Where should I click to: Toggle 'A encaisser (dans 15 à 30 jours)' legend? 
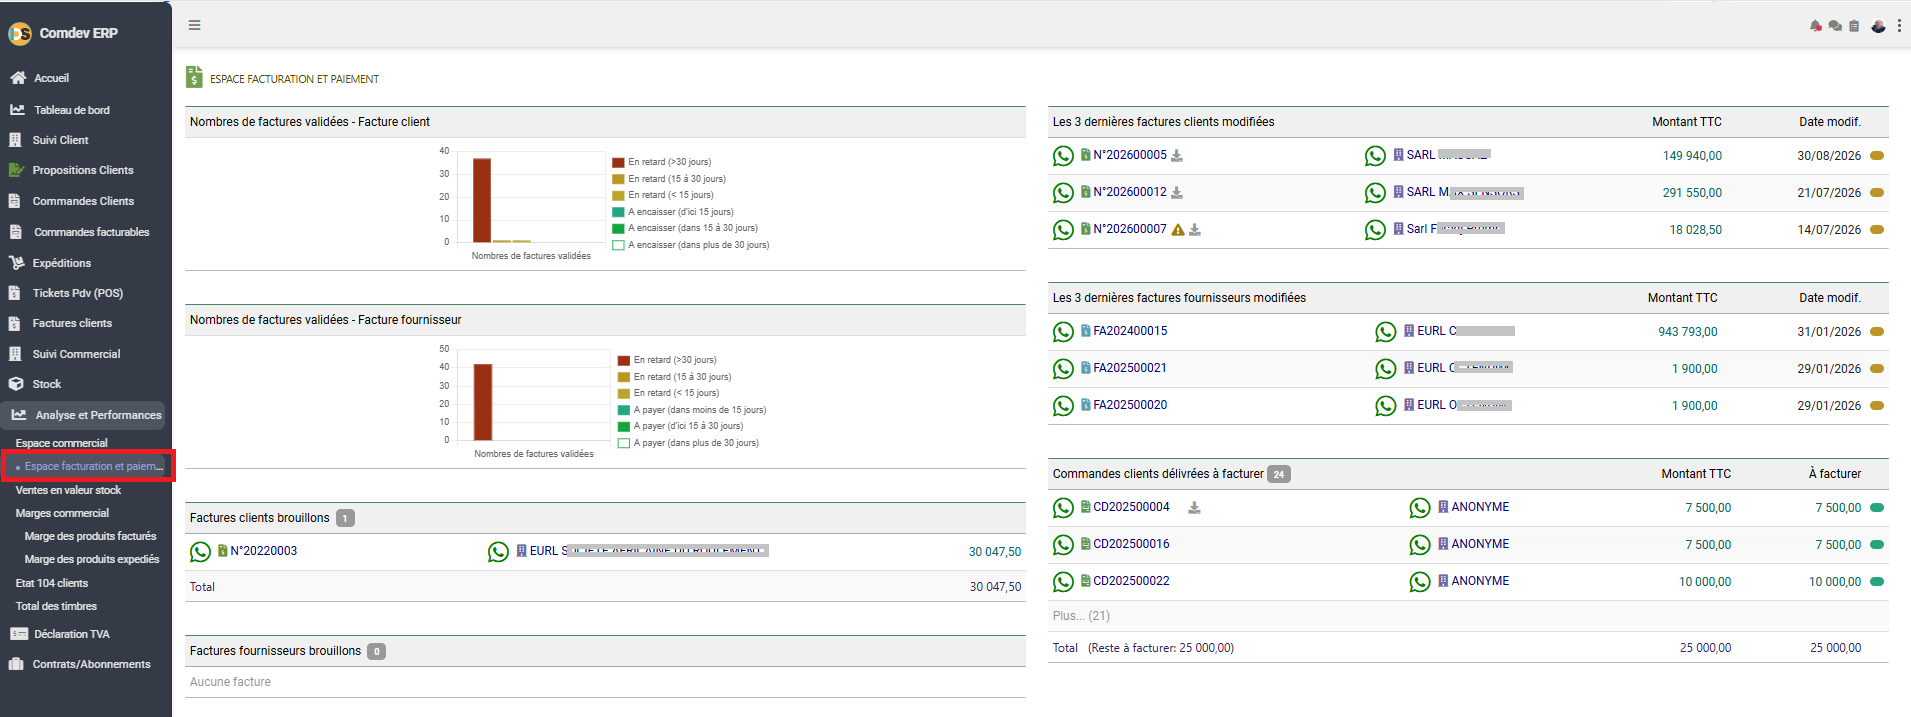685,228
